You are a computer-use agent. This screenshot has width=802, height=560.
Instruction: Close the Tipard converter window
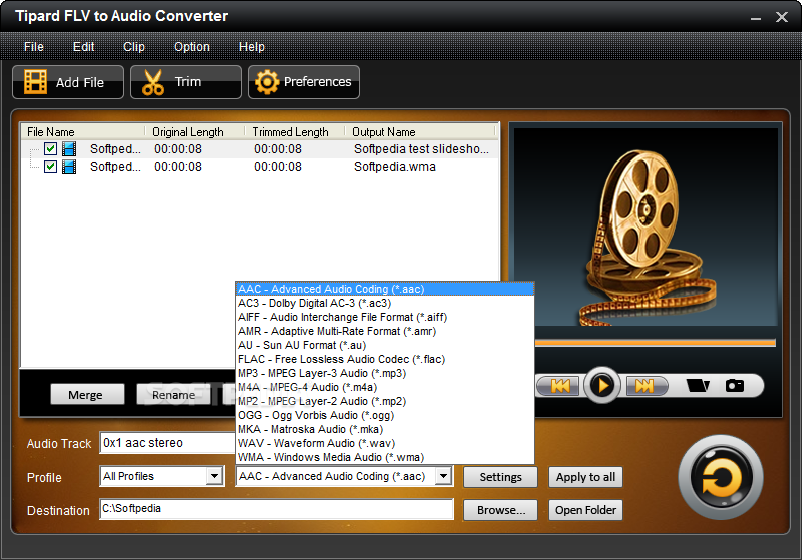tap(782, 17)
